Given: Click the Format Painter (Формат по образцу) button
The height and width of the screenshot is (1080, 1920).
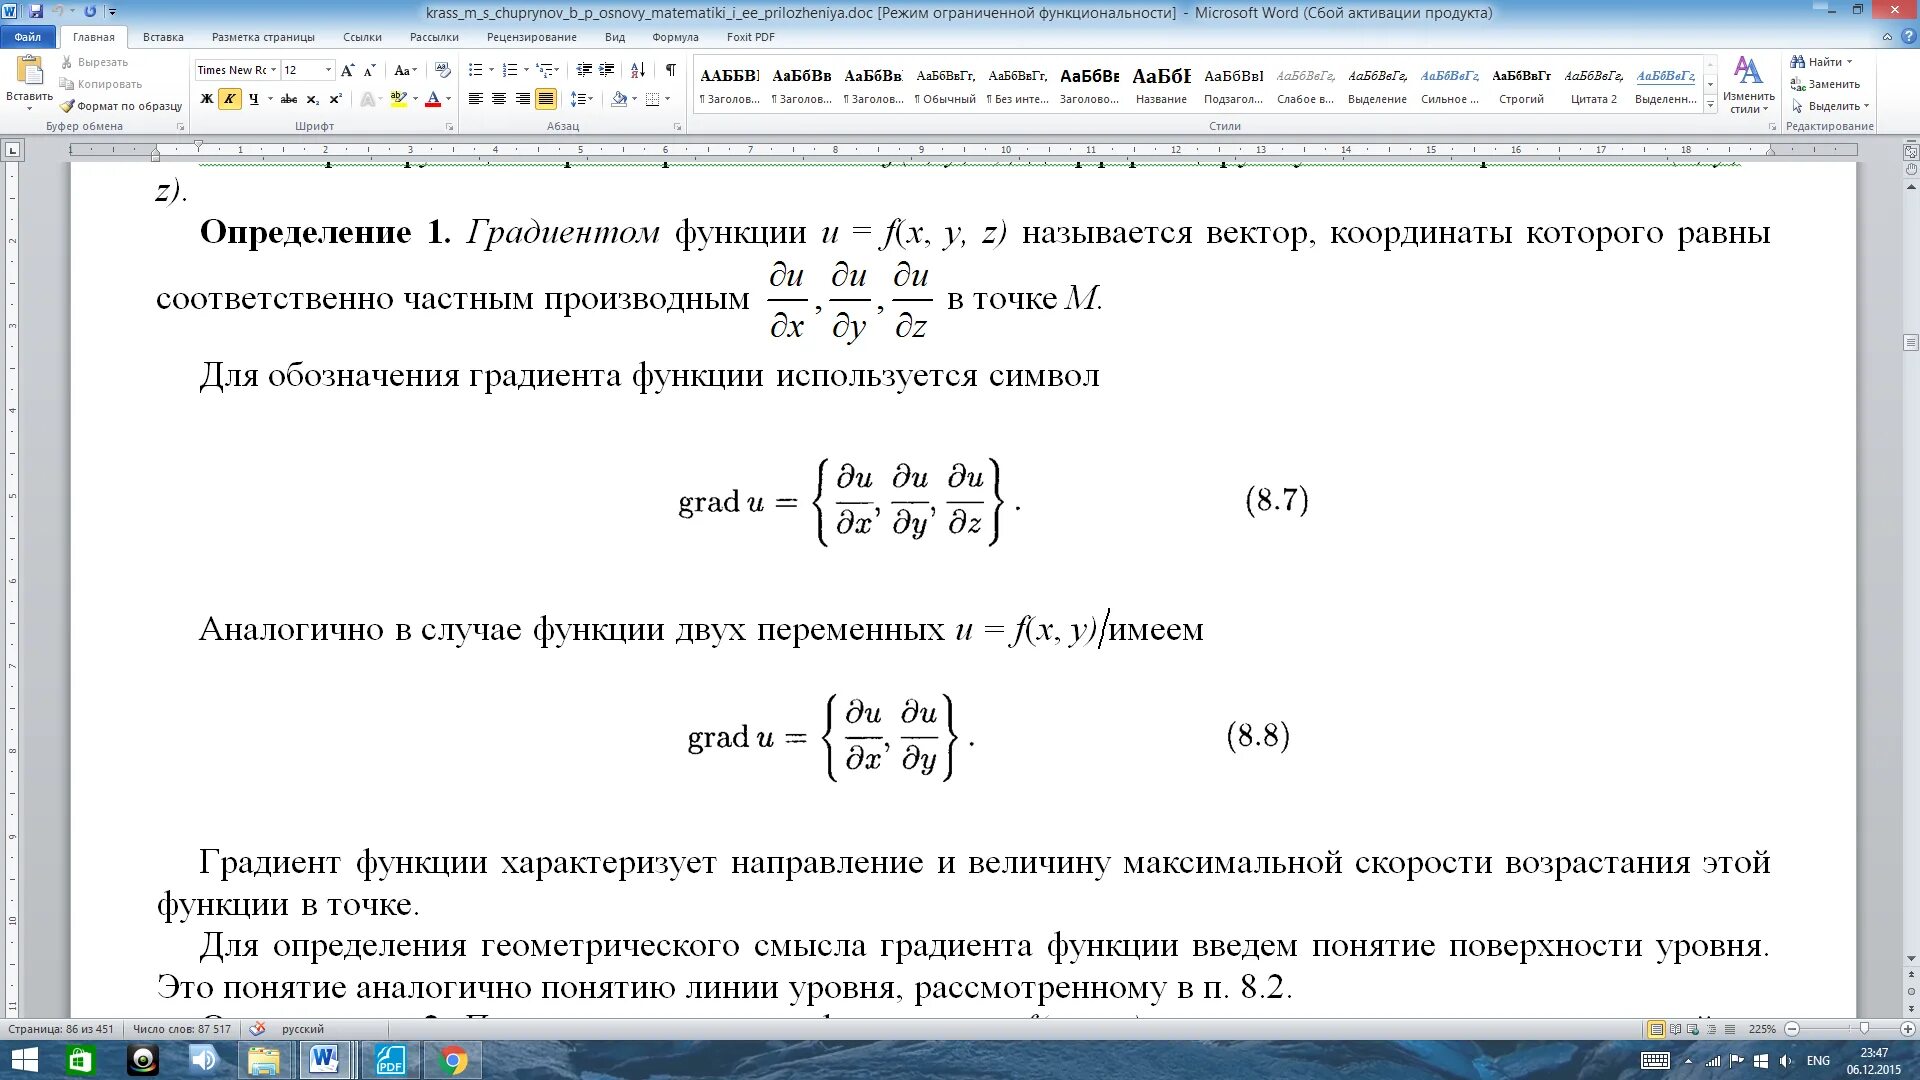Looking at the screenshot, I should tap(121, 106).
